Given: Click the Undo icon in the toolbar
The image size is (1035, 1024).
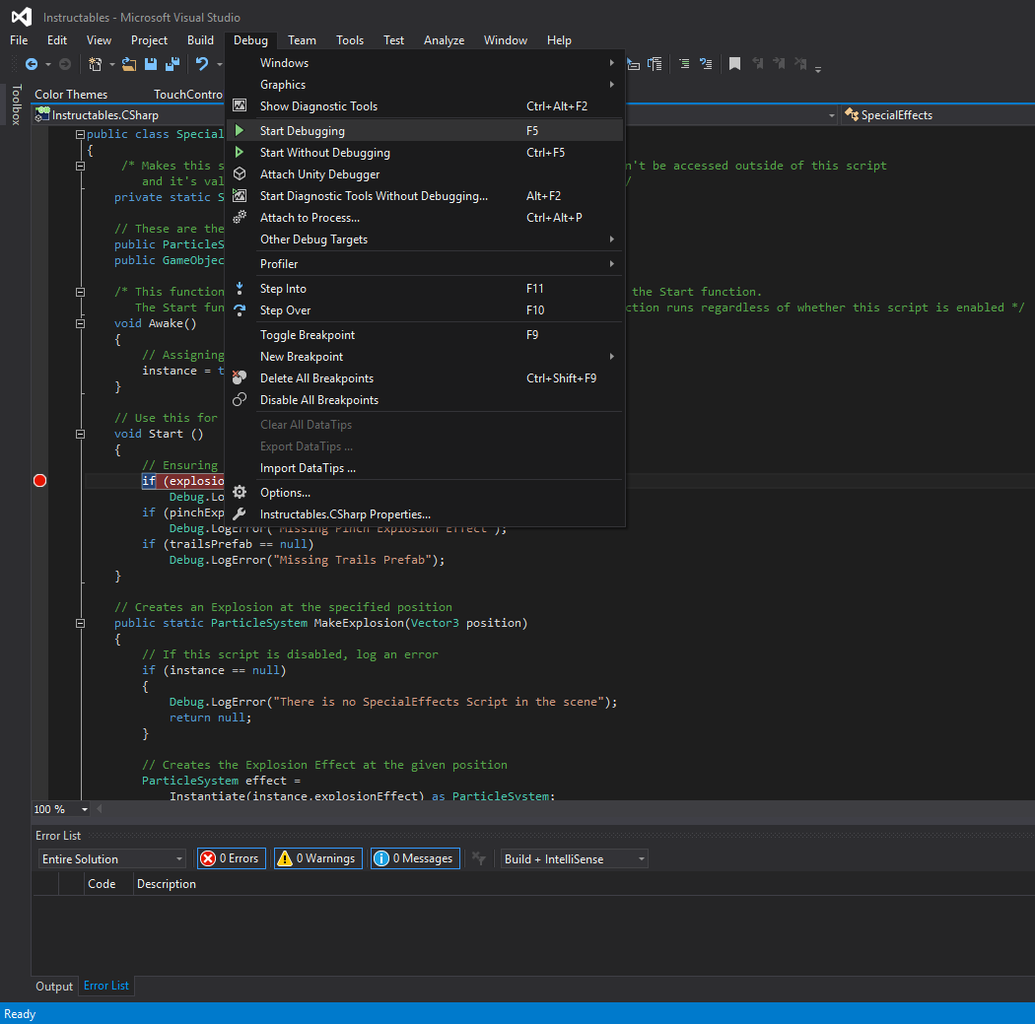Looking at the screenshot, I should pos(203,63).
